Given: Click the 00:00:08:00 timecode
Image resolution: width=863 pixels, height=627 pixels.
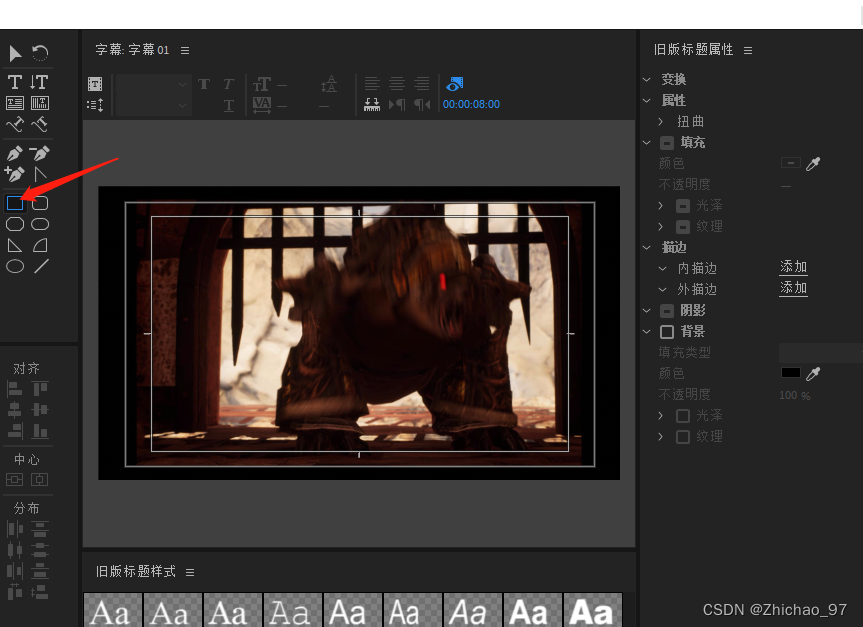Looking at the screenshot, I should click(471, 105).
